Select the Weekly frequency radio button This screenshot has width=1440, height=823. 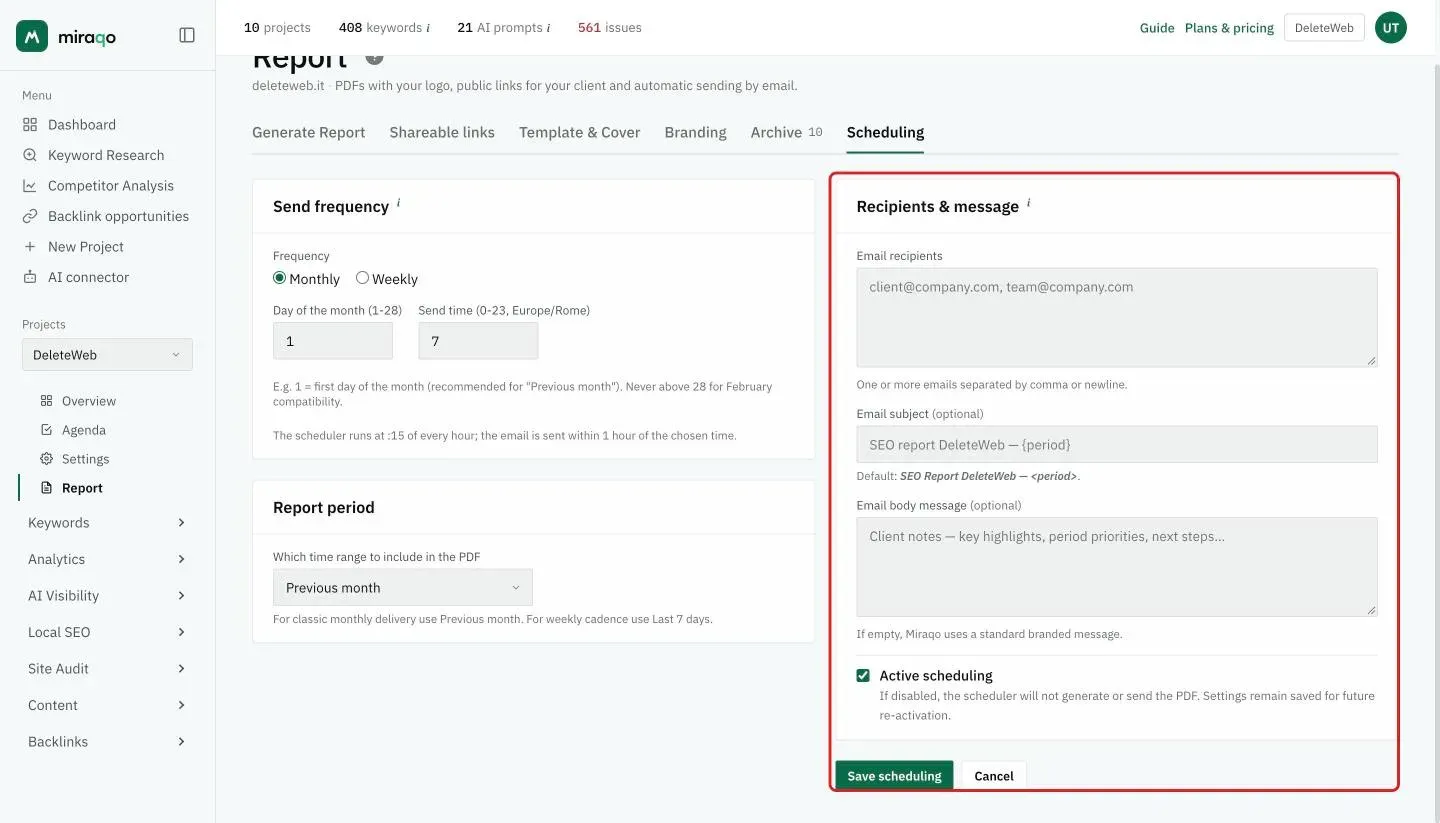[362, 278]
